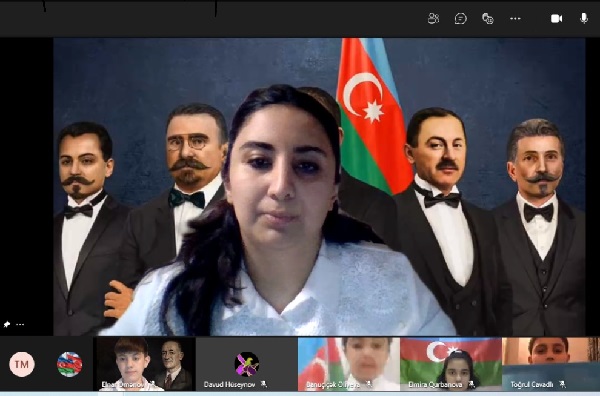Screen dimensions: 600x396
Task: Select the TM participant avatar
Action: pos(22,364)
